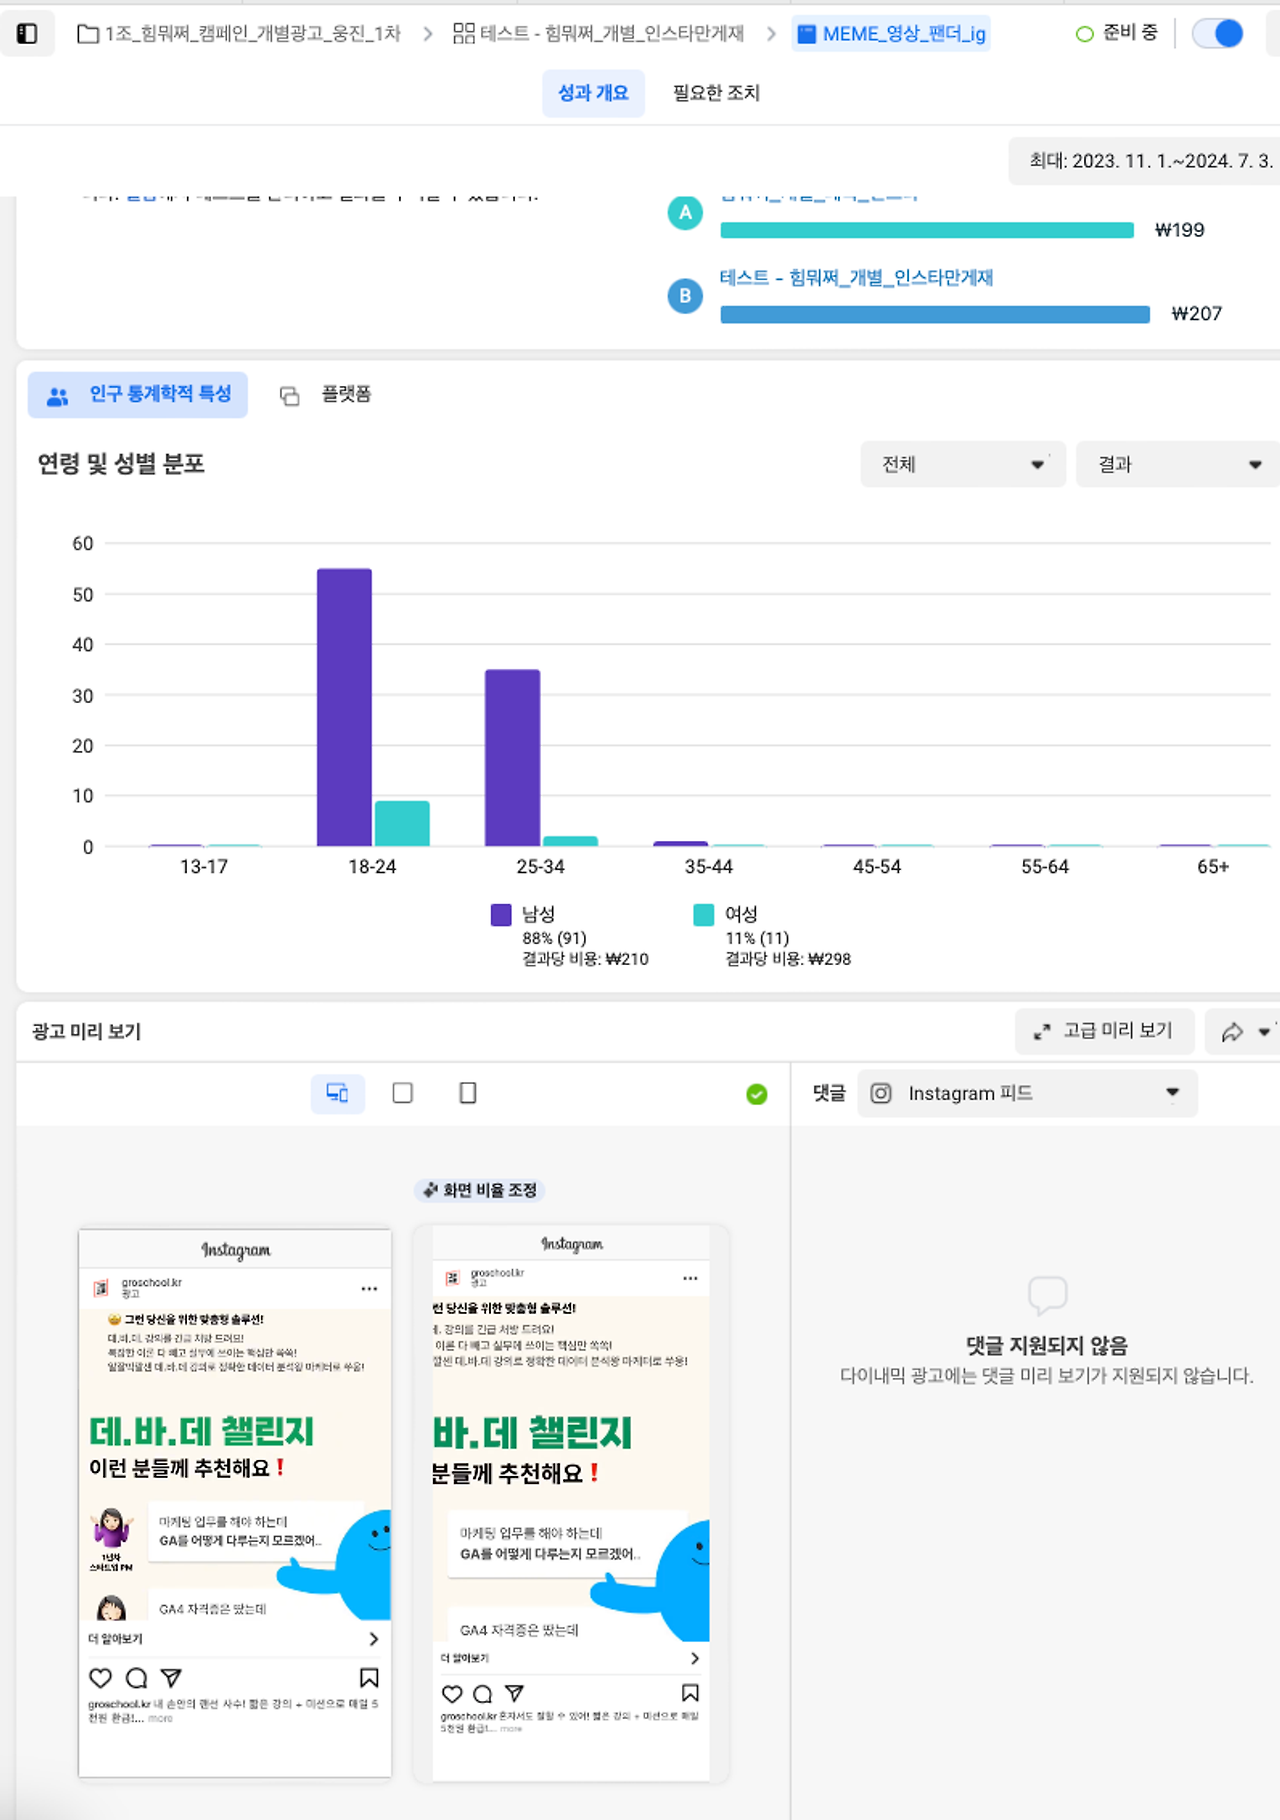Click the comment icon on first preview
This screenshot has height=1820, width=1280.
(x=137, y=1677)
